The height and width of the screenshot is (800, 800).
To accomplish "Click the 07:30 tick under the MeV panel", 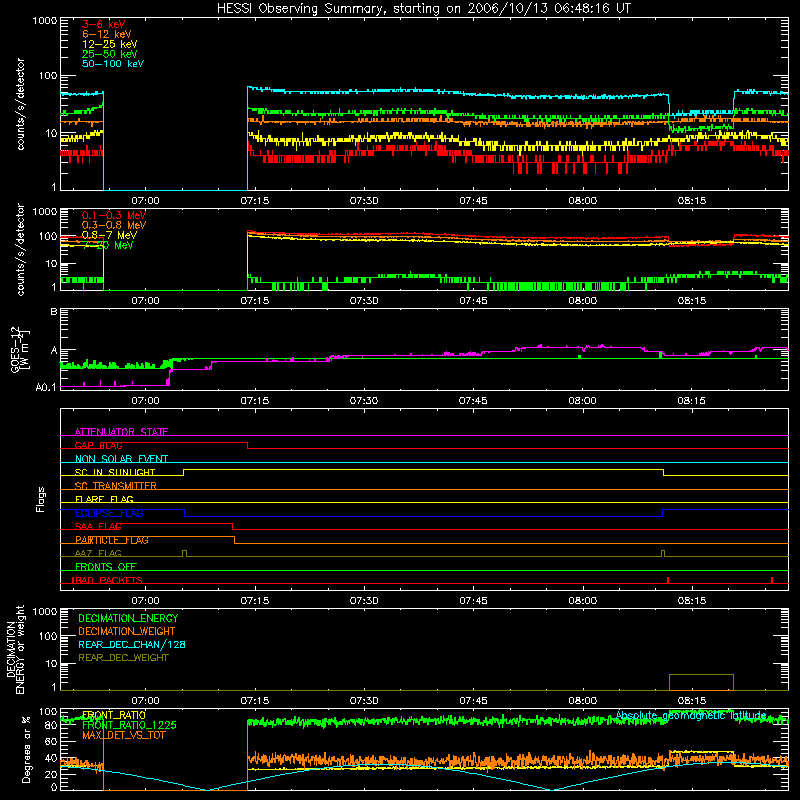I will [364, 301].
